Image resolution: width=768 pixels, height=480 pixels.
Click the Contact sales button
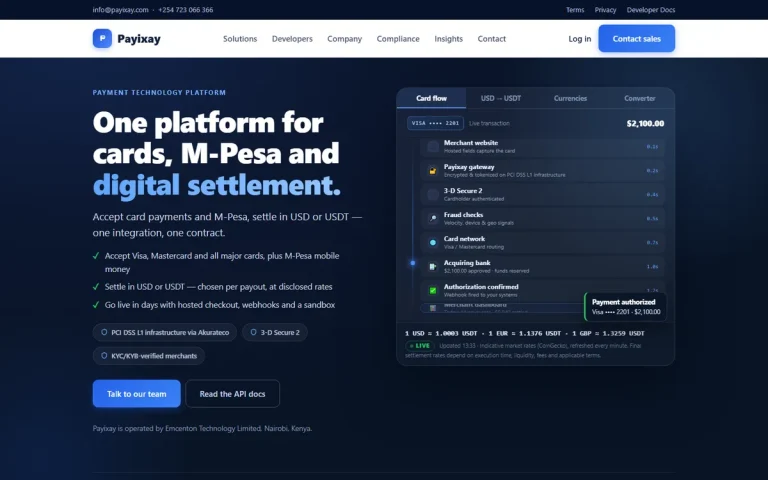click(636, 38)
